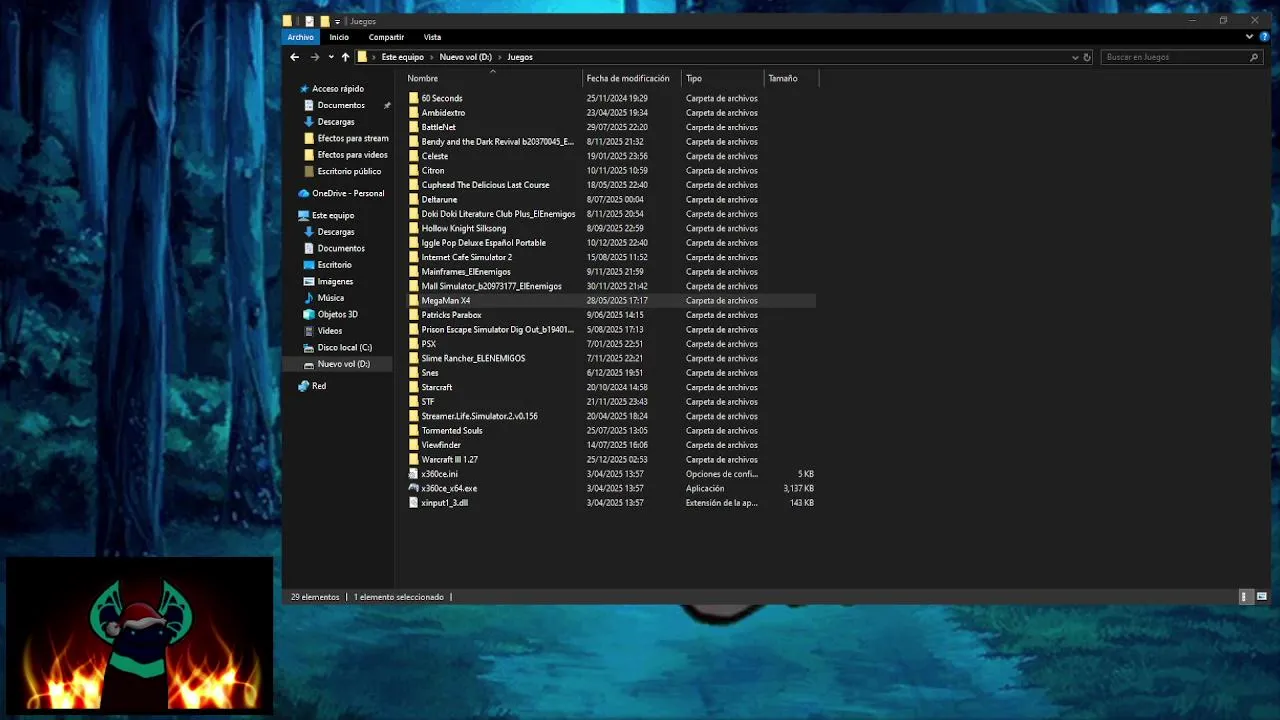Select the xinput1_3.dll file icon

click(413, 503)
